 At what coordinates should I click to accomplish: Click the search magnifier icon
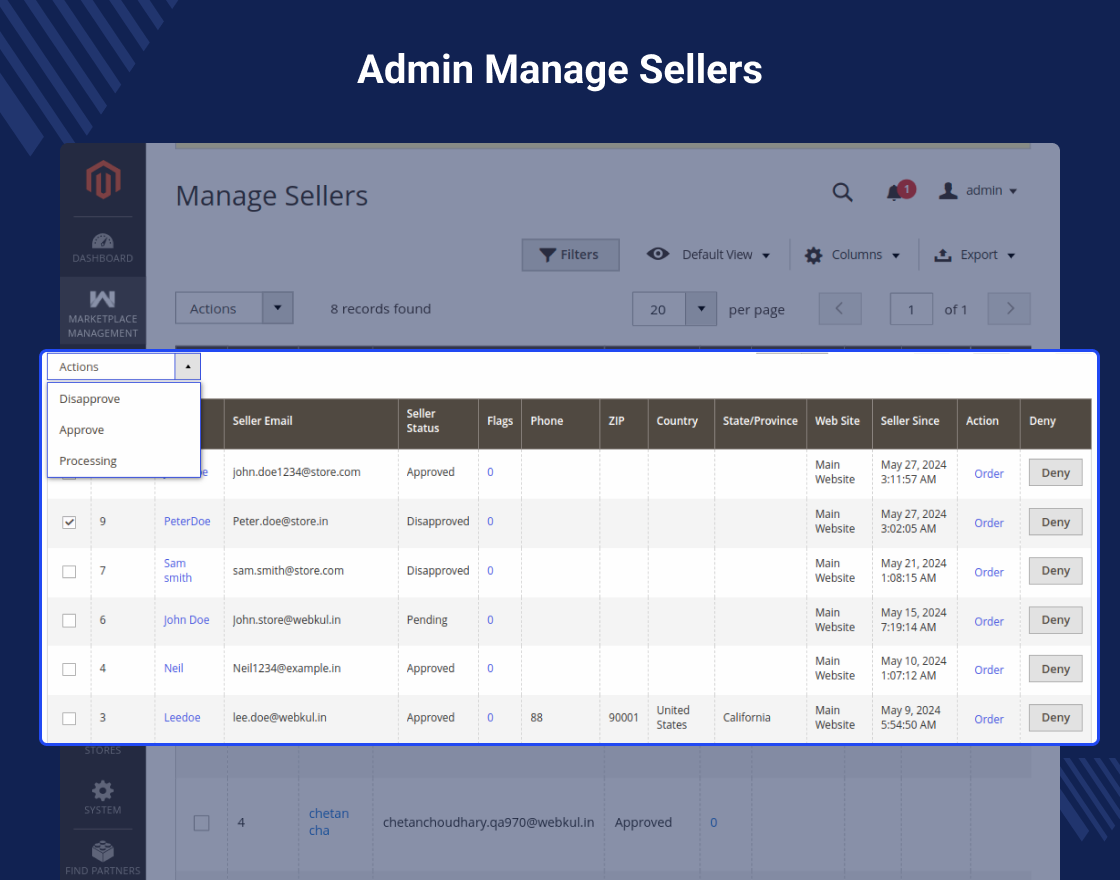tap(842, 191)
